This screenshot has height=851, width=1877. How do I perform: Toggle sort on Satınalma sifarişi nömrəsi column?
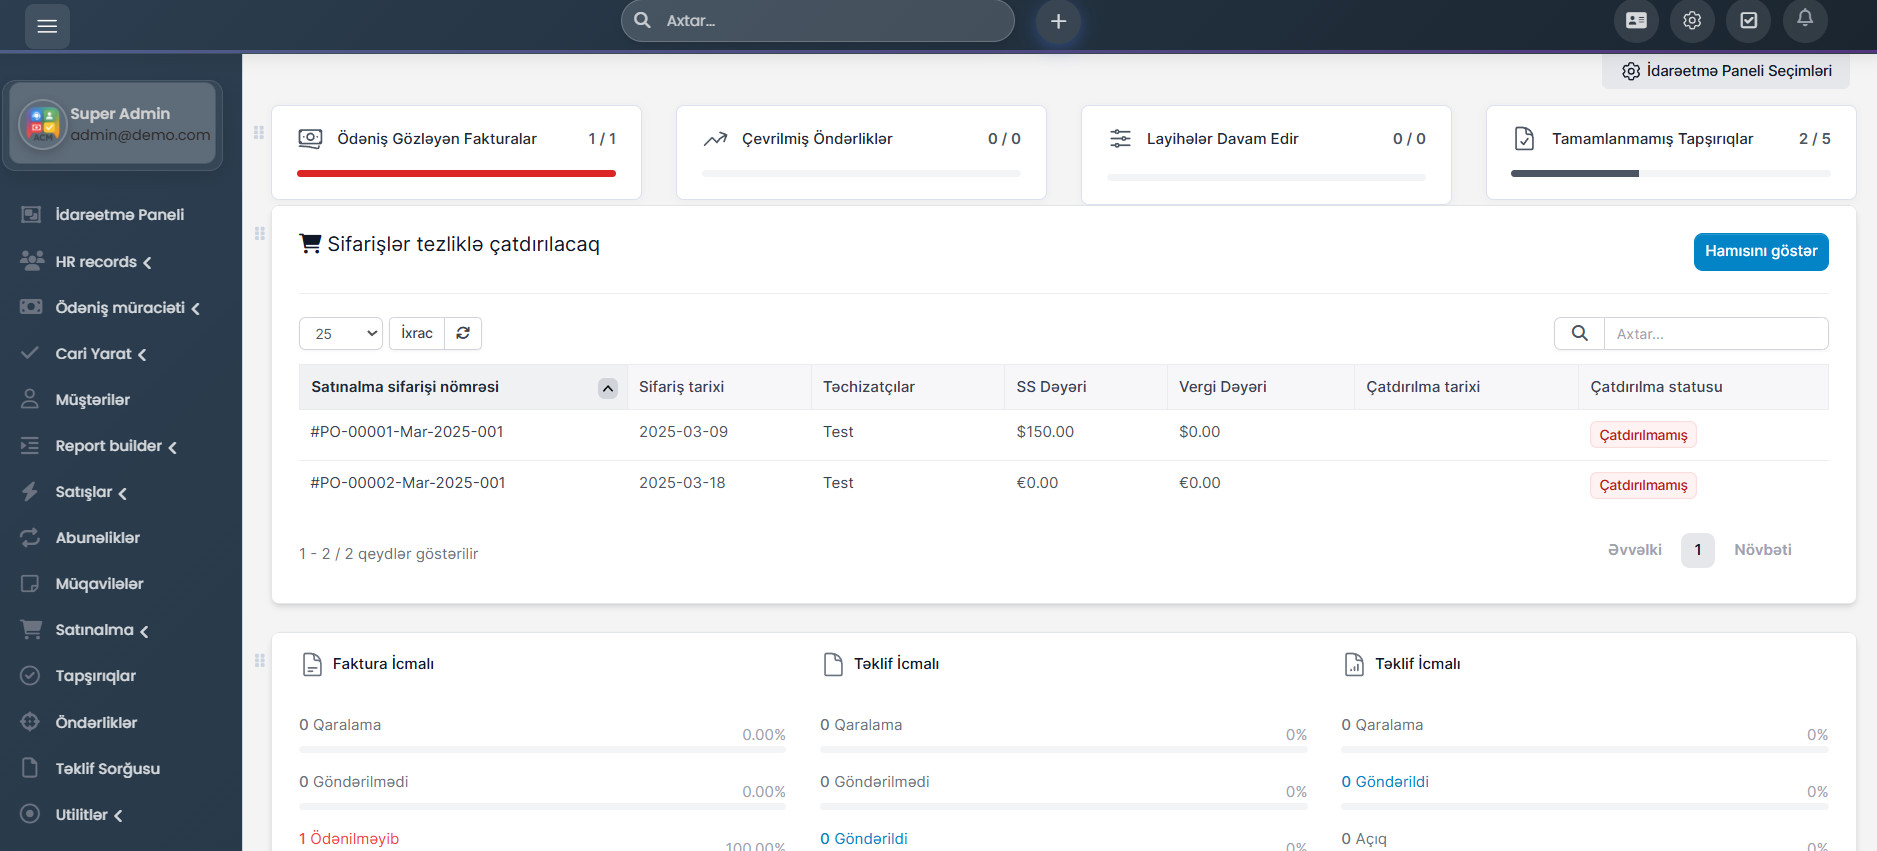pos(607,388)
